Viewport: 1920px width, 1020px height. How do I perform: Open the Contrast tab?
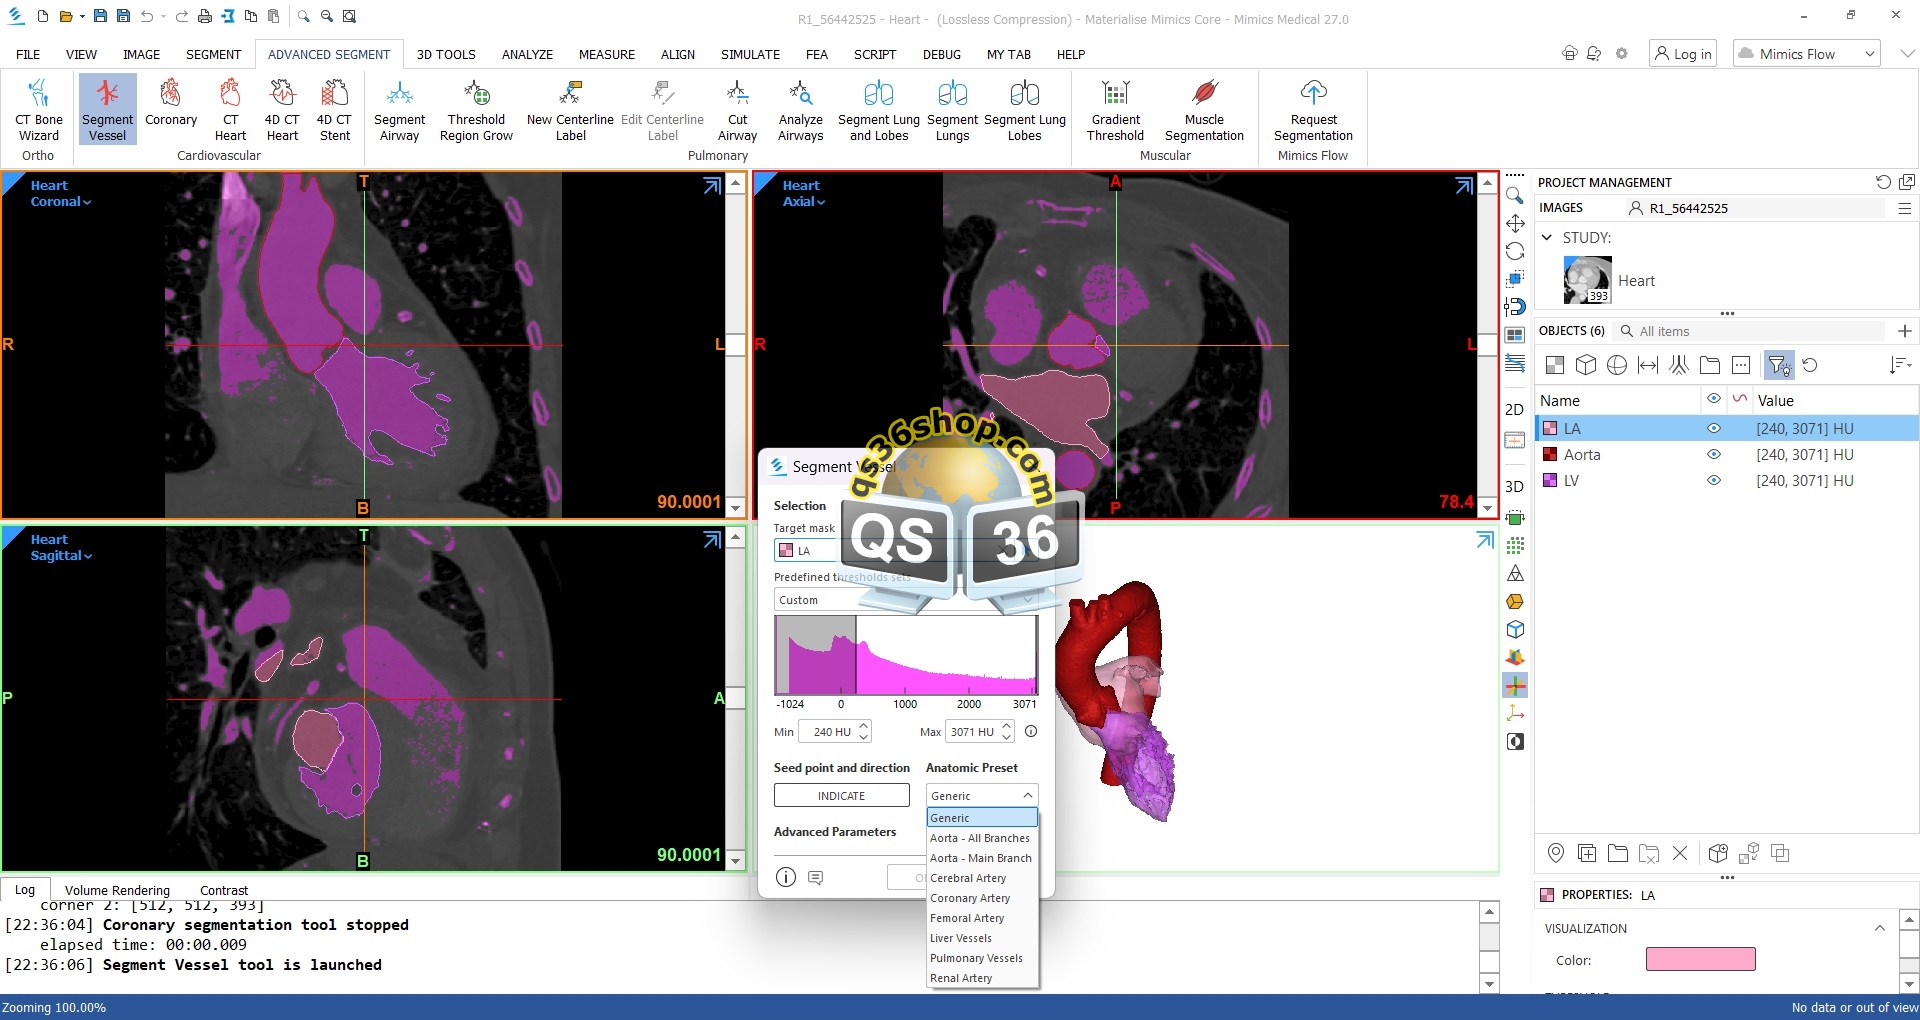pyautogui.click(x=224, y=890)
